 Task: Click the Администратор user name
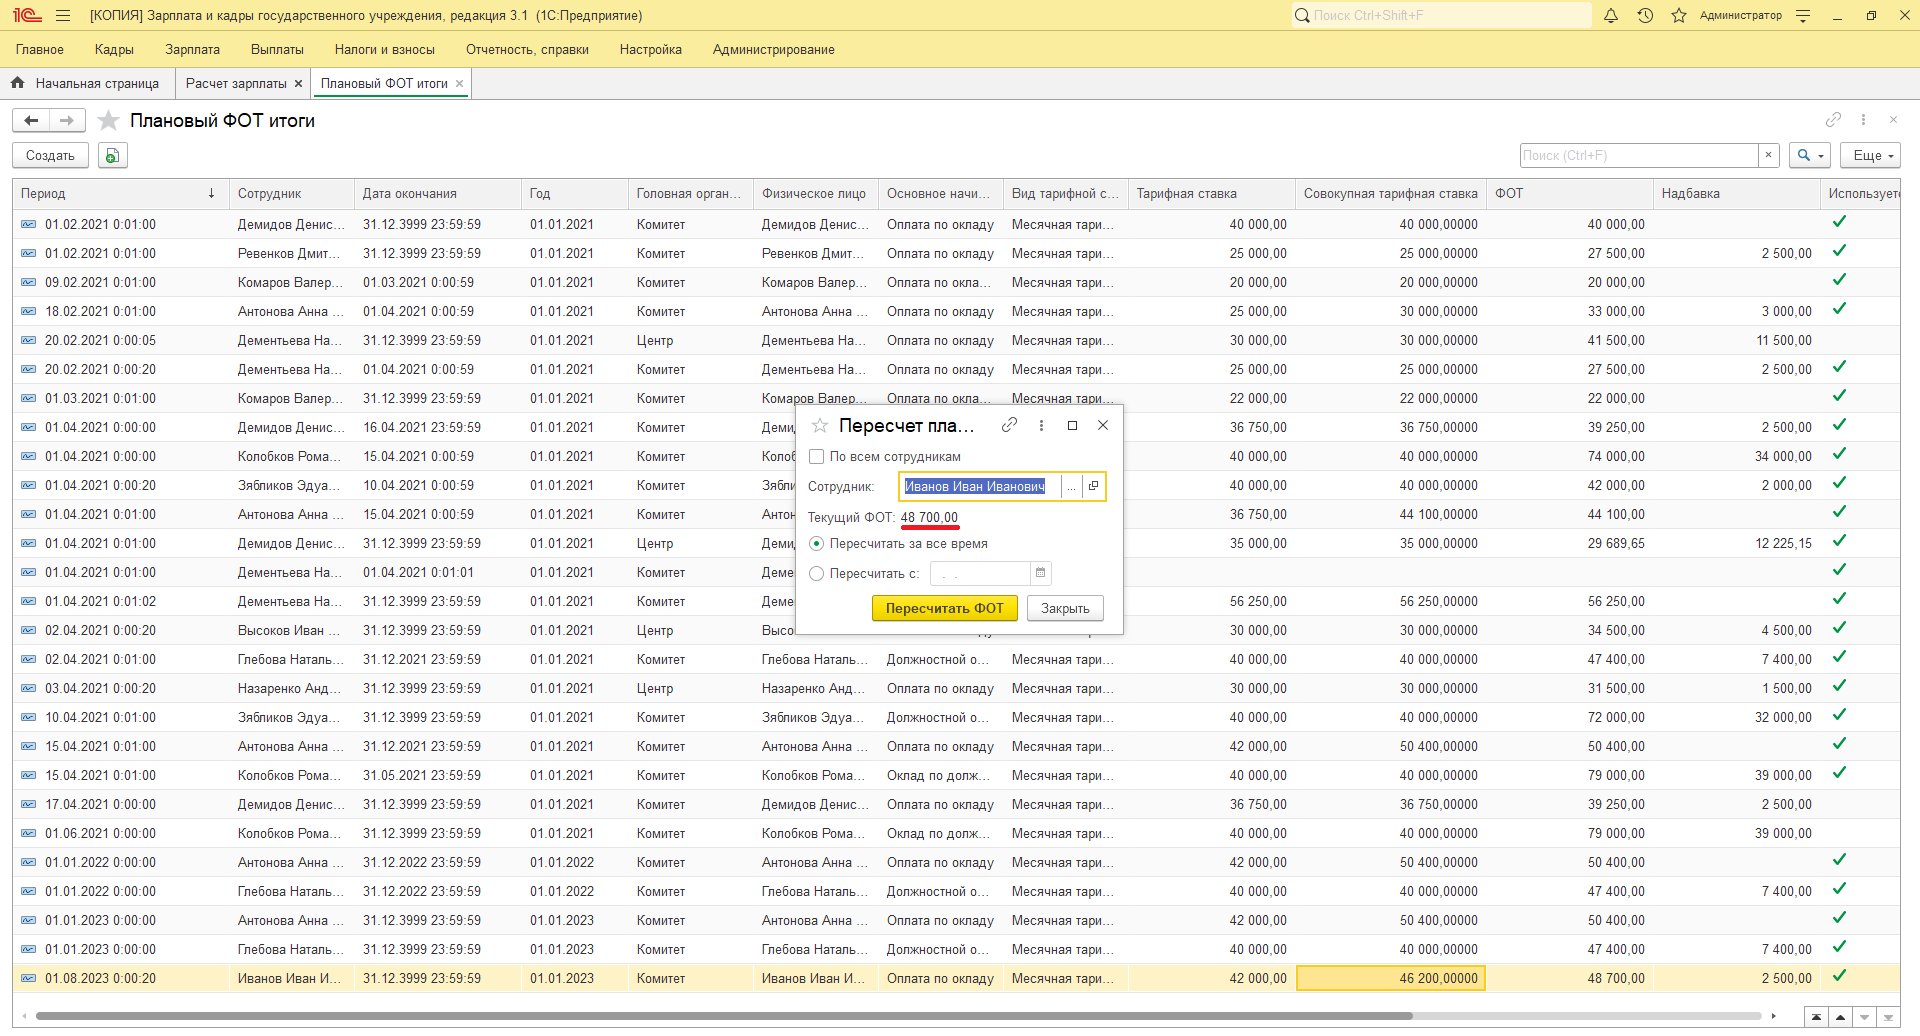tap(1741, 15)
